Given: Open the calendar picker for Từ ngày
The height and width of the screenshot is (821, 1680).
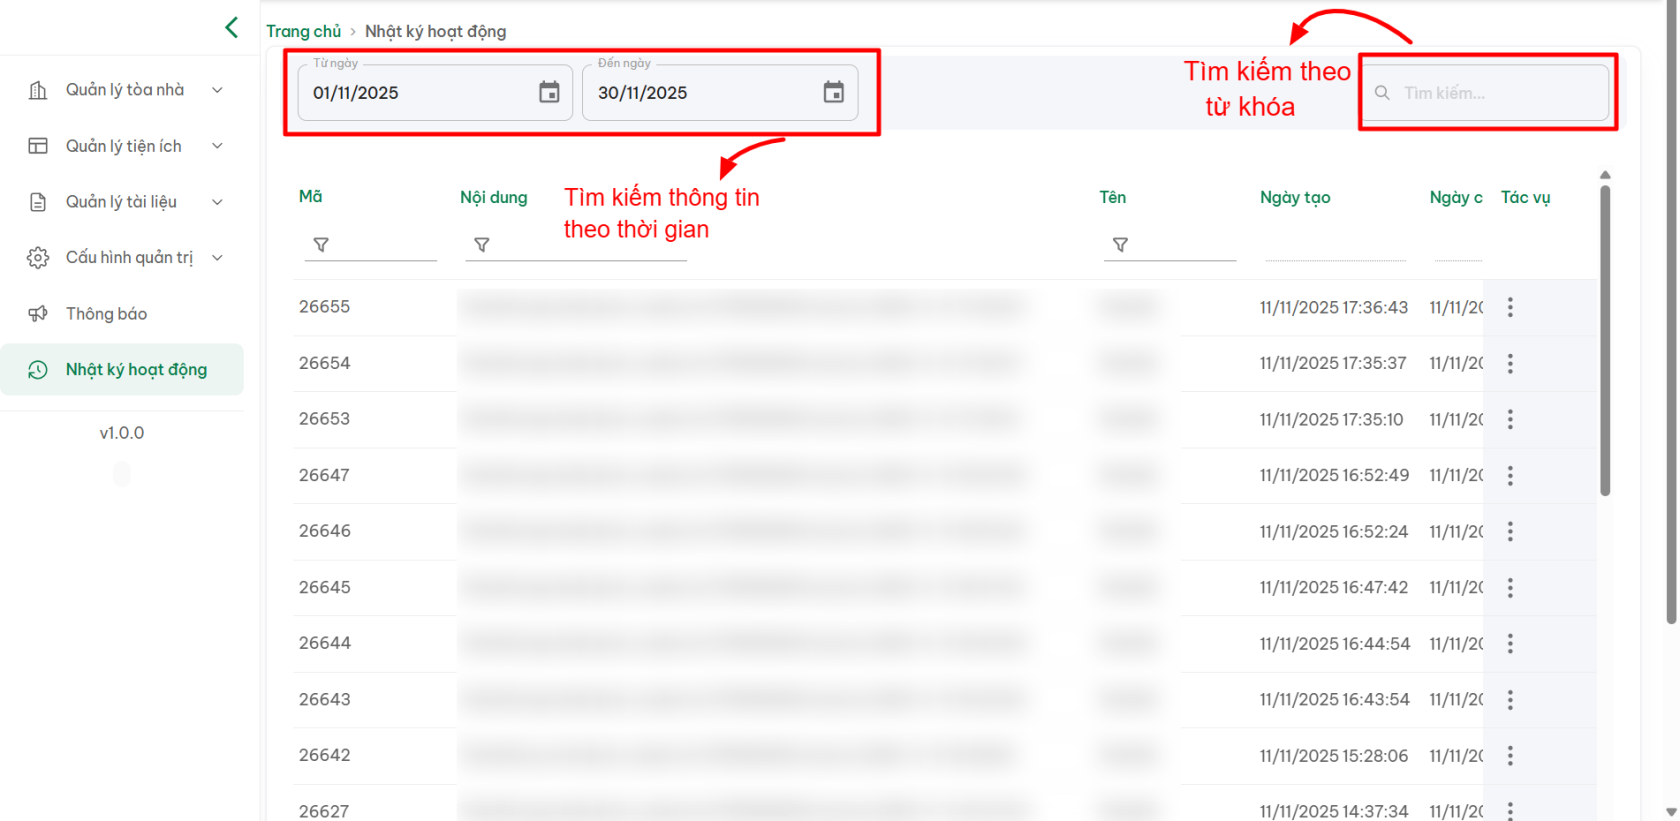Looking at the screenshot, I should click(549, 93).
